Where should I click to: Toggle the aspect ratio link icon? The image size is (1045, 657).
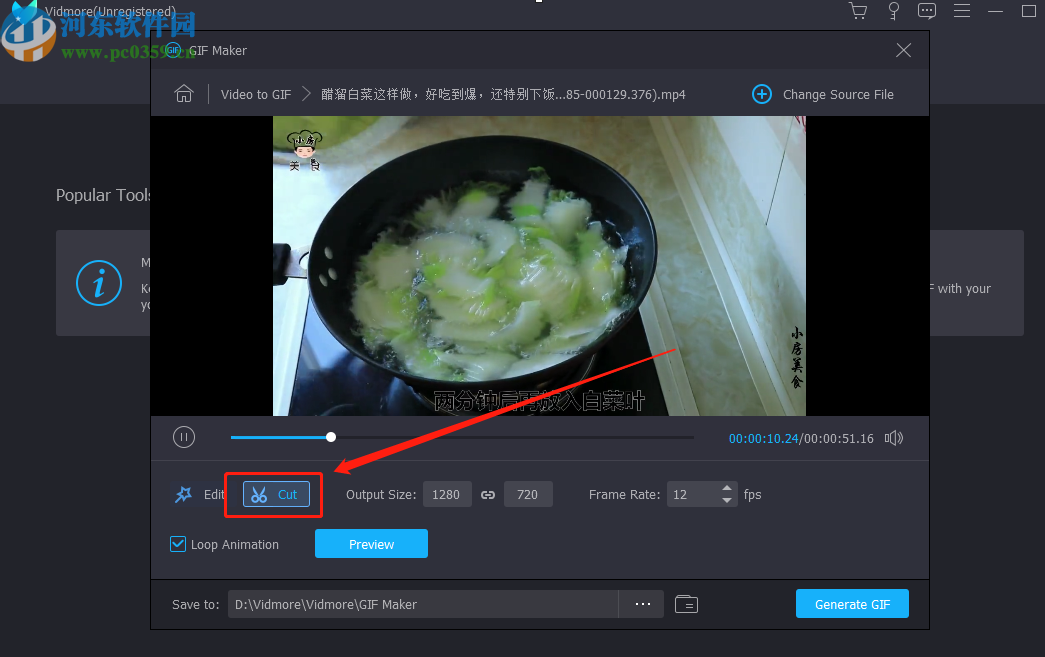pyautogui.click(x=488, y=494)
